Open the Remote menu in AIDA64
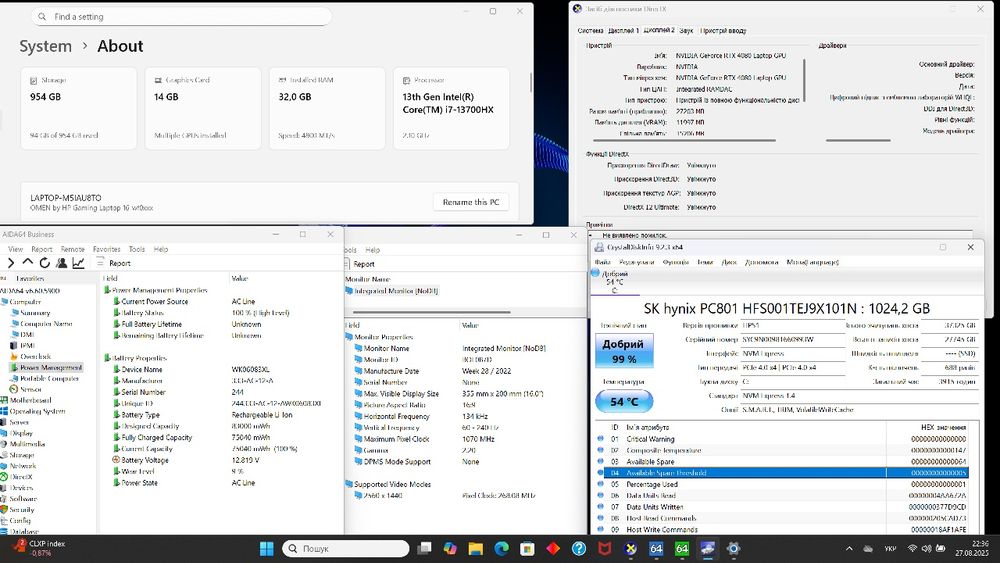 tap(73, 249)
